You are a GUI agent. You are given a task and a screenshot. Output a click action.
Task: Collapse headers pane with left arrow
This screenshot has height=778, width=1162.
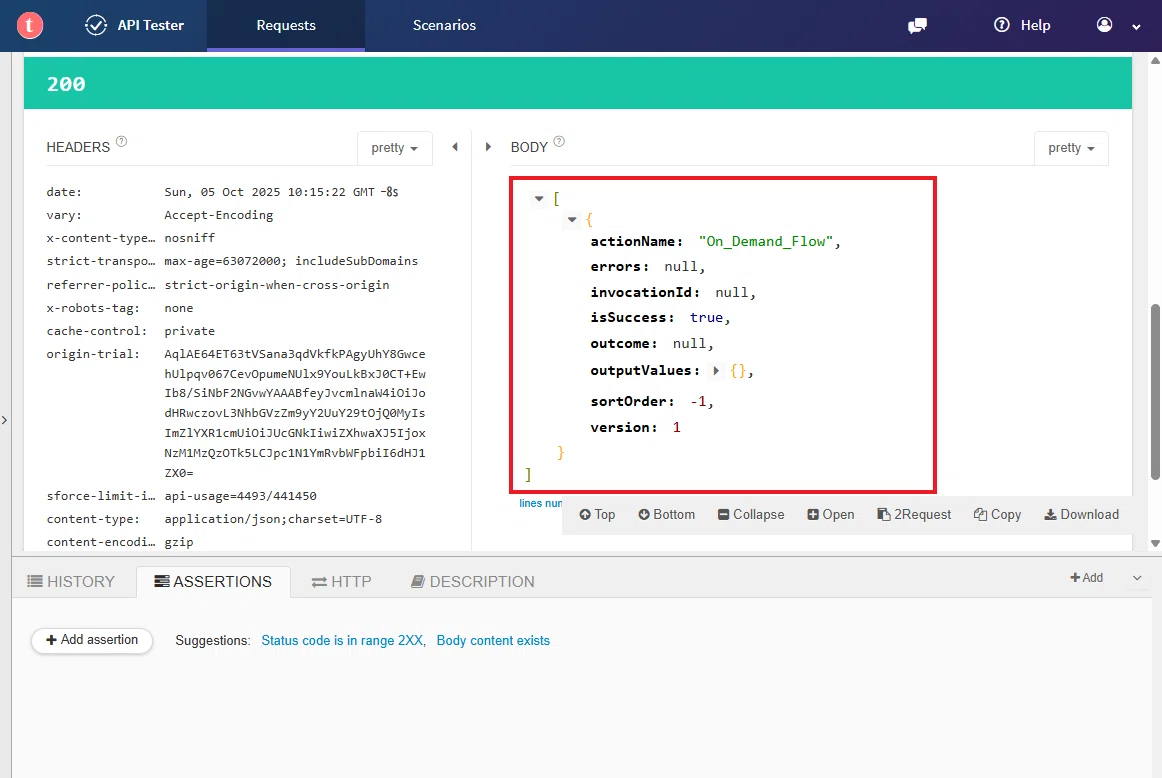[x=455, y=147]
